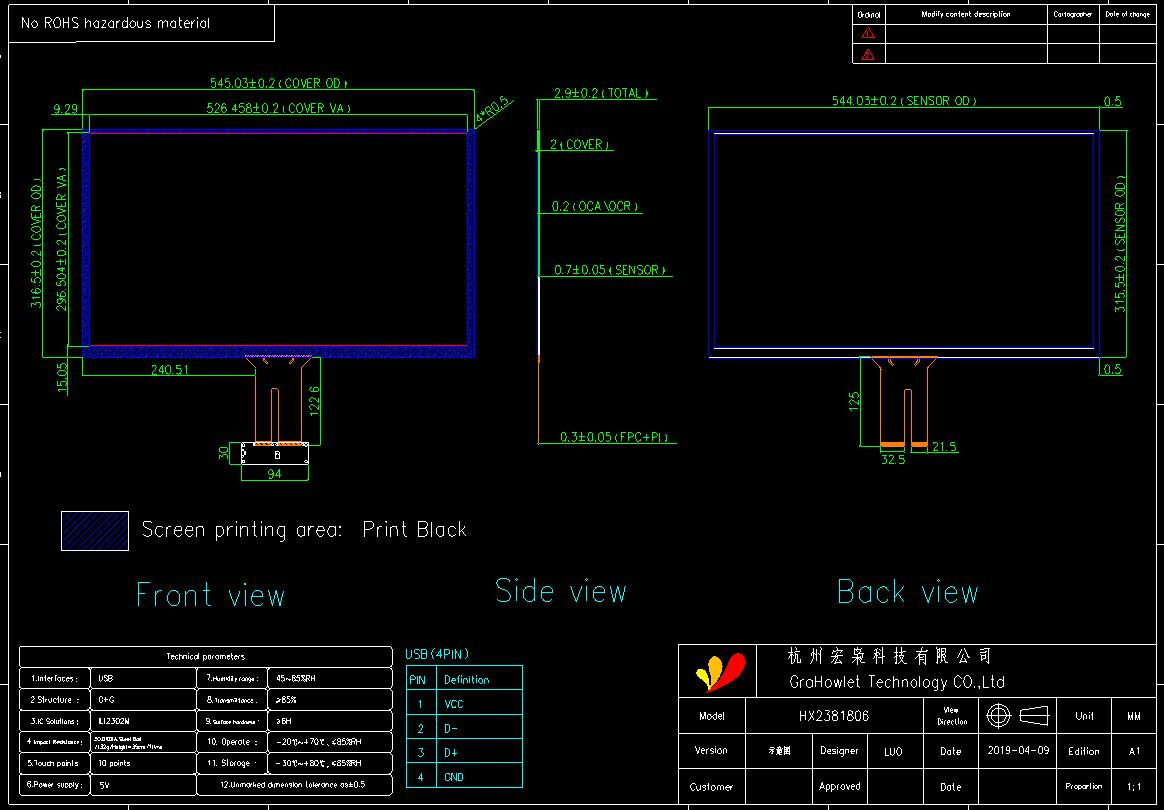Click the '240.51' dimension label
1164x810 pixels.
(x=170, y=370)
